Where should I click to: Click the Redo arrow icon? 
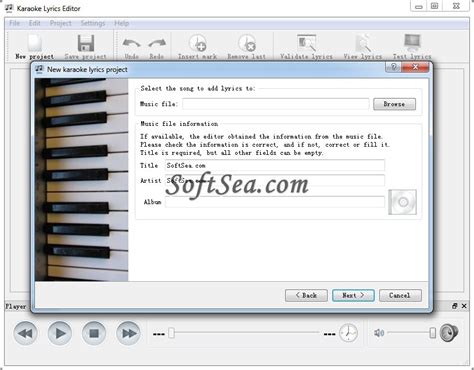click(157, 43)
